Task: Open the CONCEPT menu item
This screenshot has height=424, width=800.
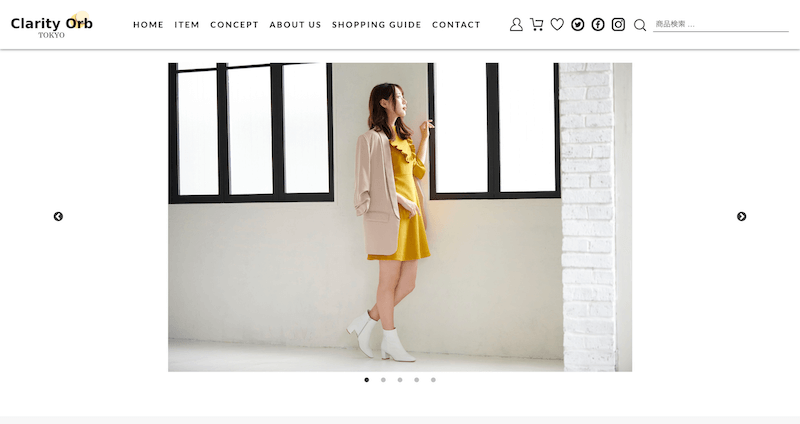Action: (234, 24)
